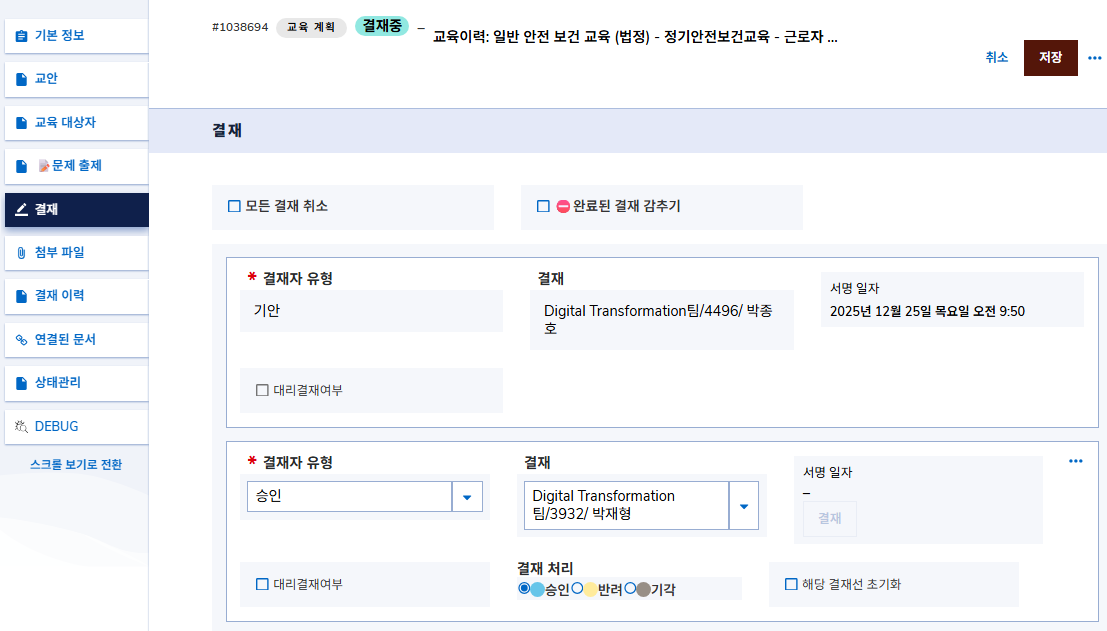
Task: Click the clipboard icon beside 기본 정보
Action: 22,36
